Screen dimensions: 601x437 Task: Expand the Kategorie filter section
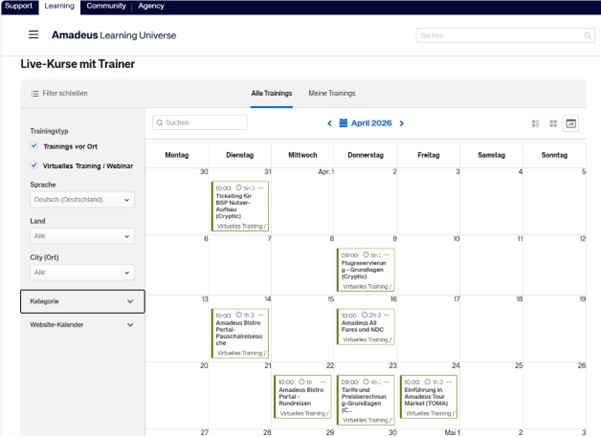(x=82, y=301)
